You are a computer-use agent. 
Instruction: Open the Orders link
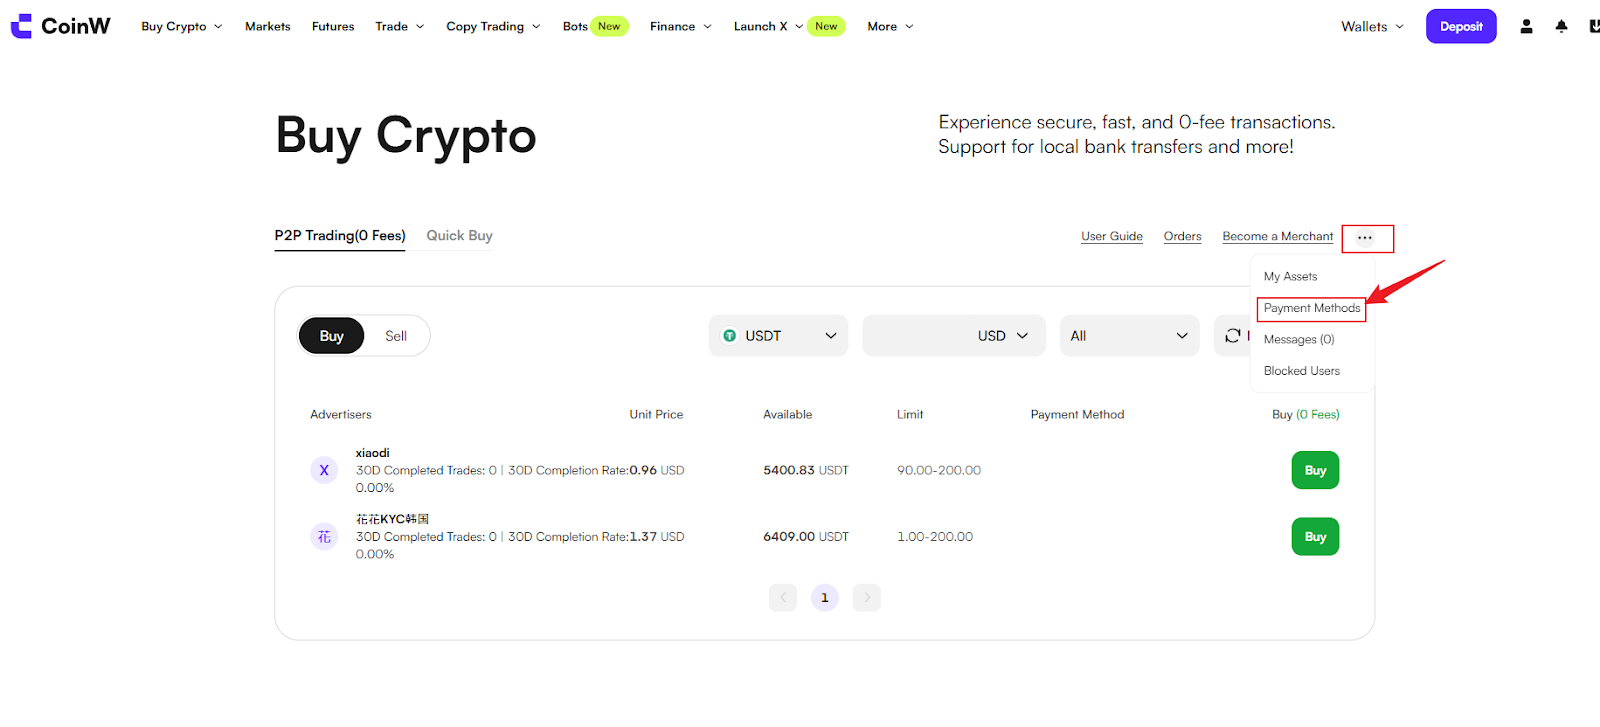[1183, 237]
